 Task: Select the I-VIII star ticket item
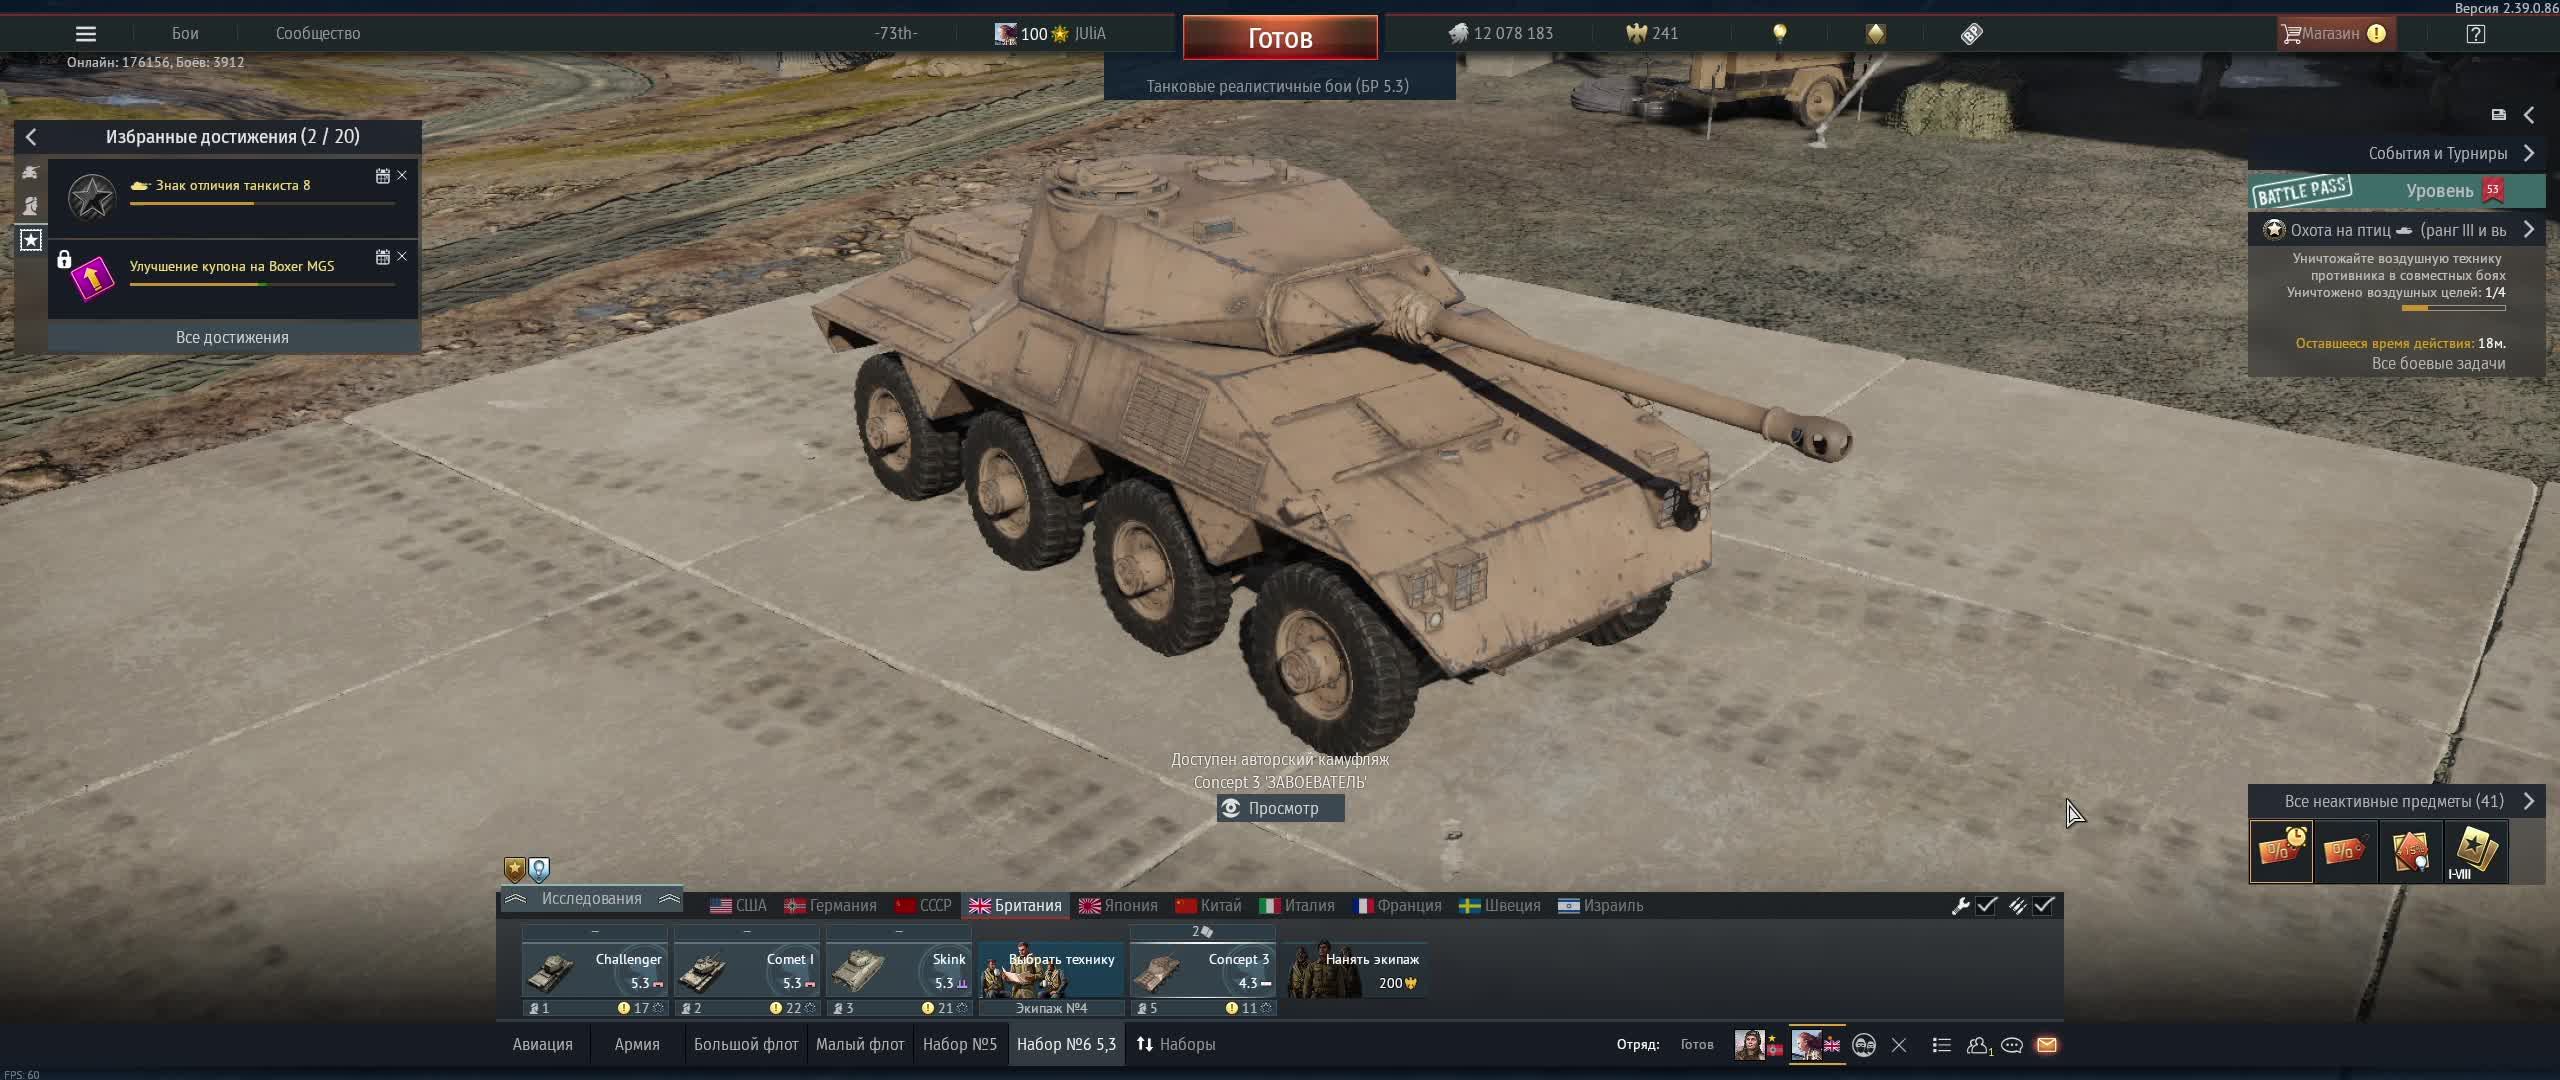(x=2475, y=851)
